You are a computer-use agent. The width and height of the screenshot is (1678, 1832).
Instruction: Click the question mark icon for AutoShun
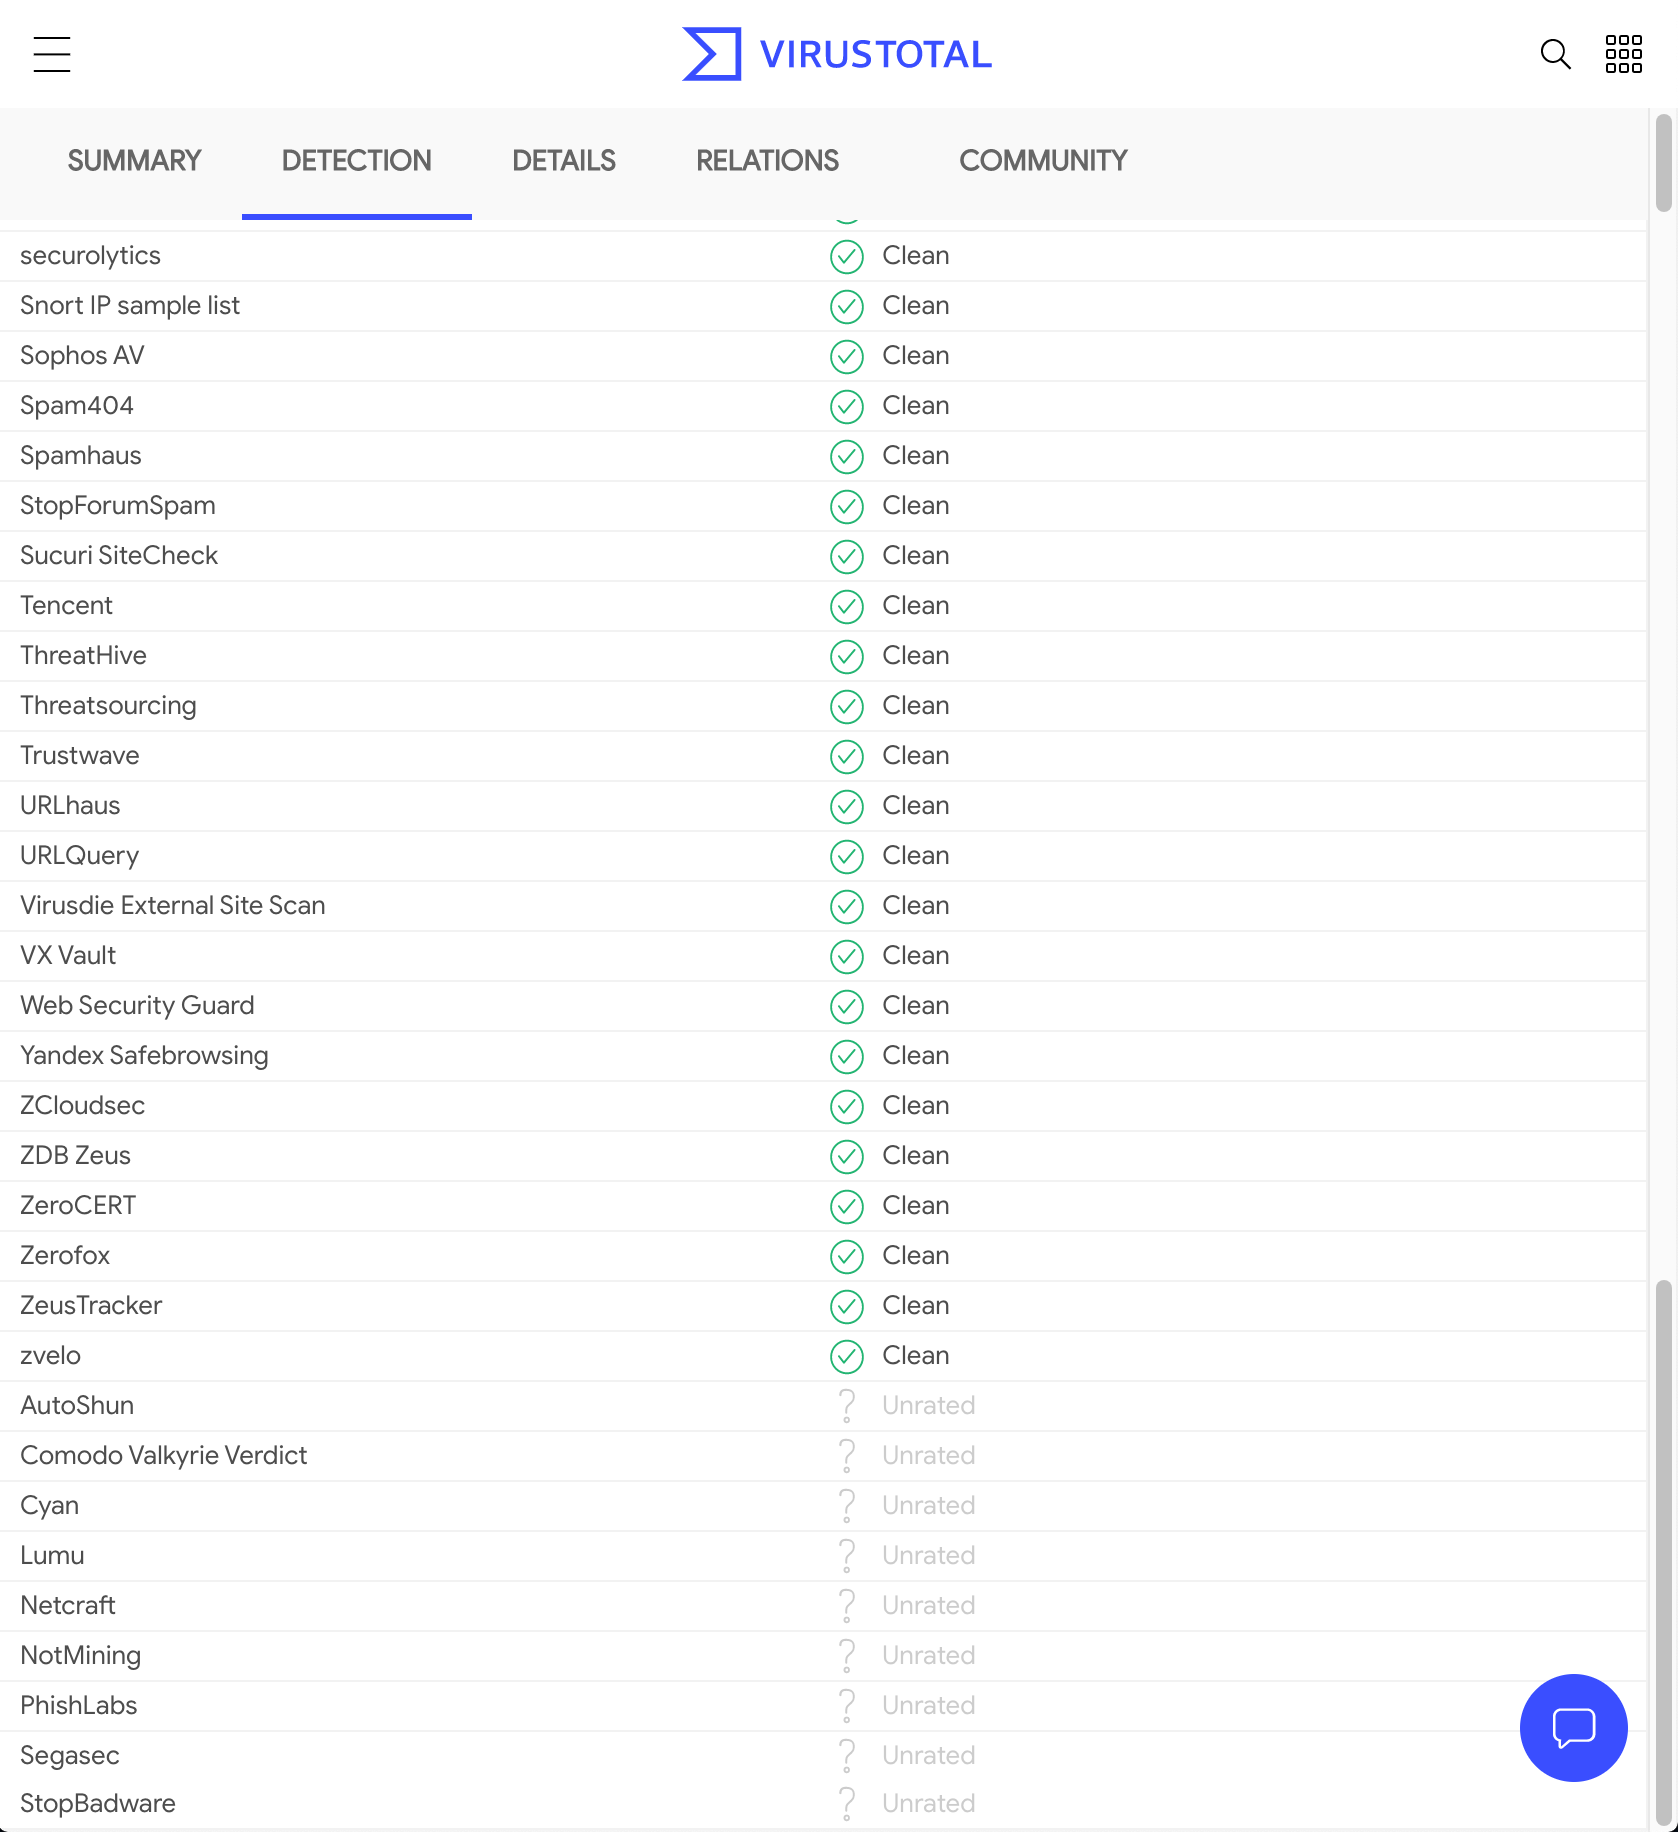pyautogui.click(x=847, y=1406)
